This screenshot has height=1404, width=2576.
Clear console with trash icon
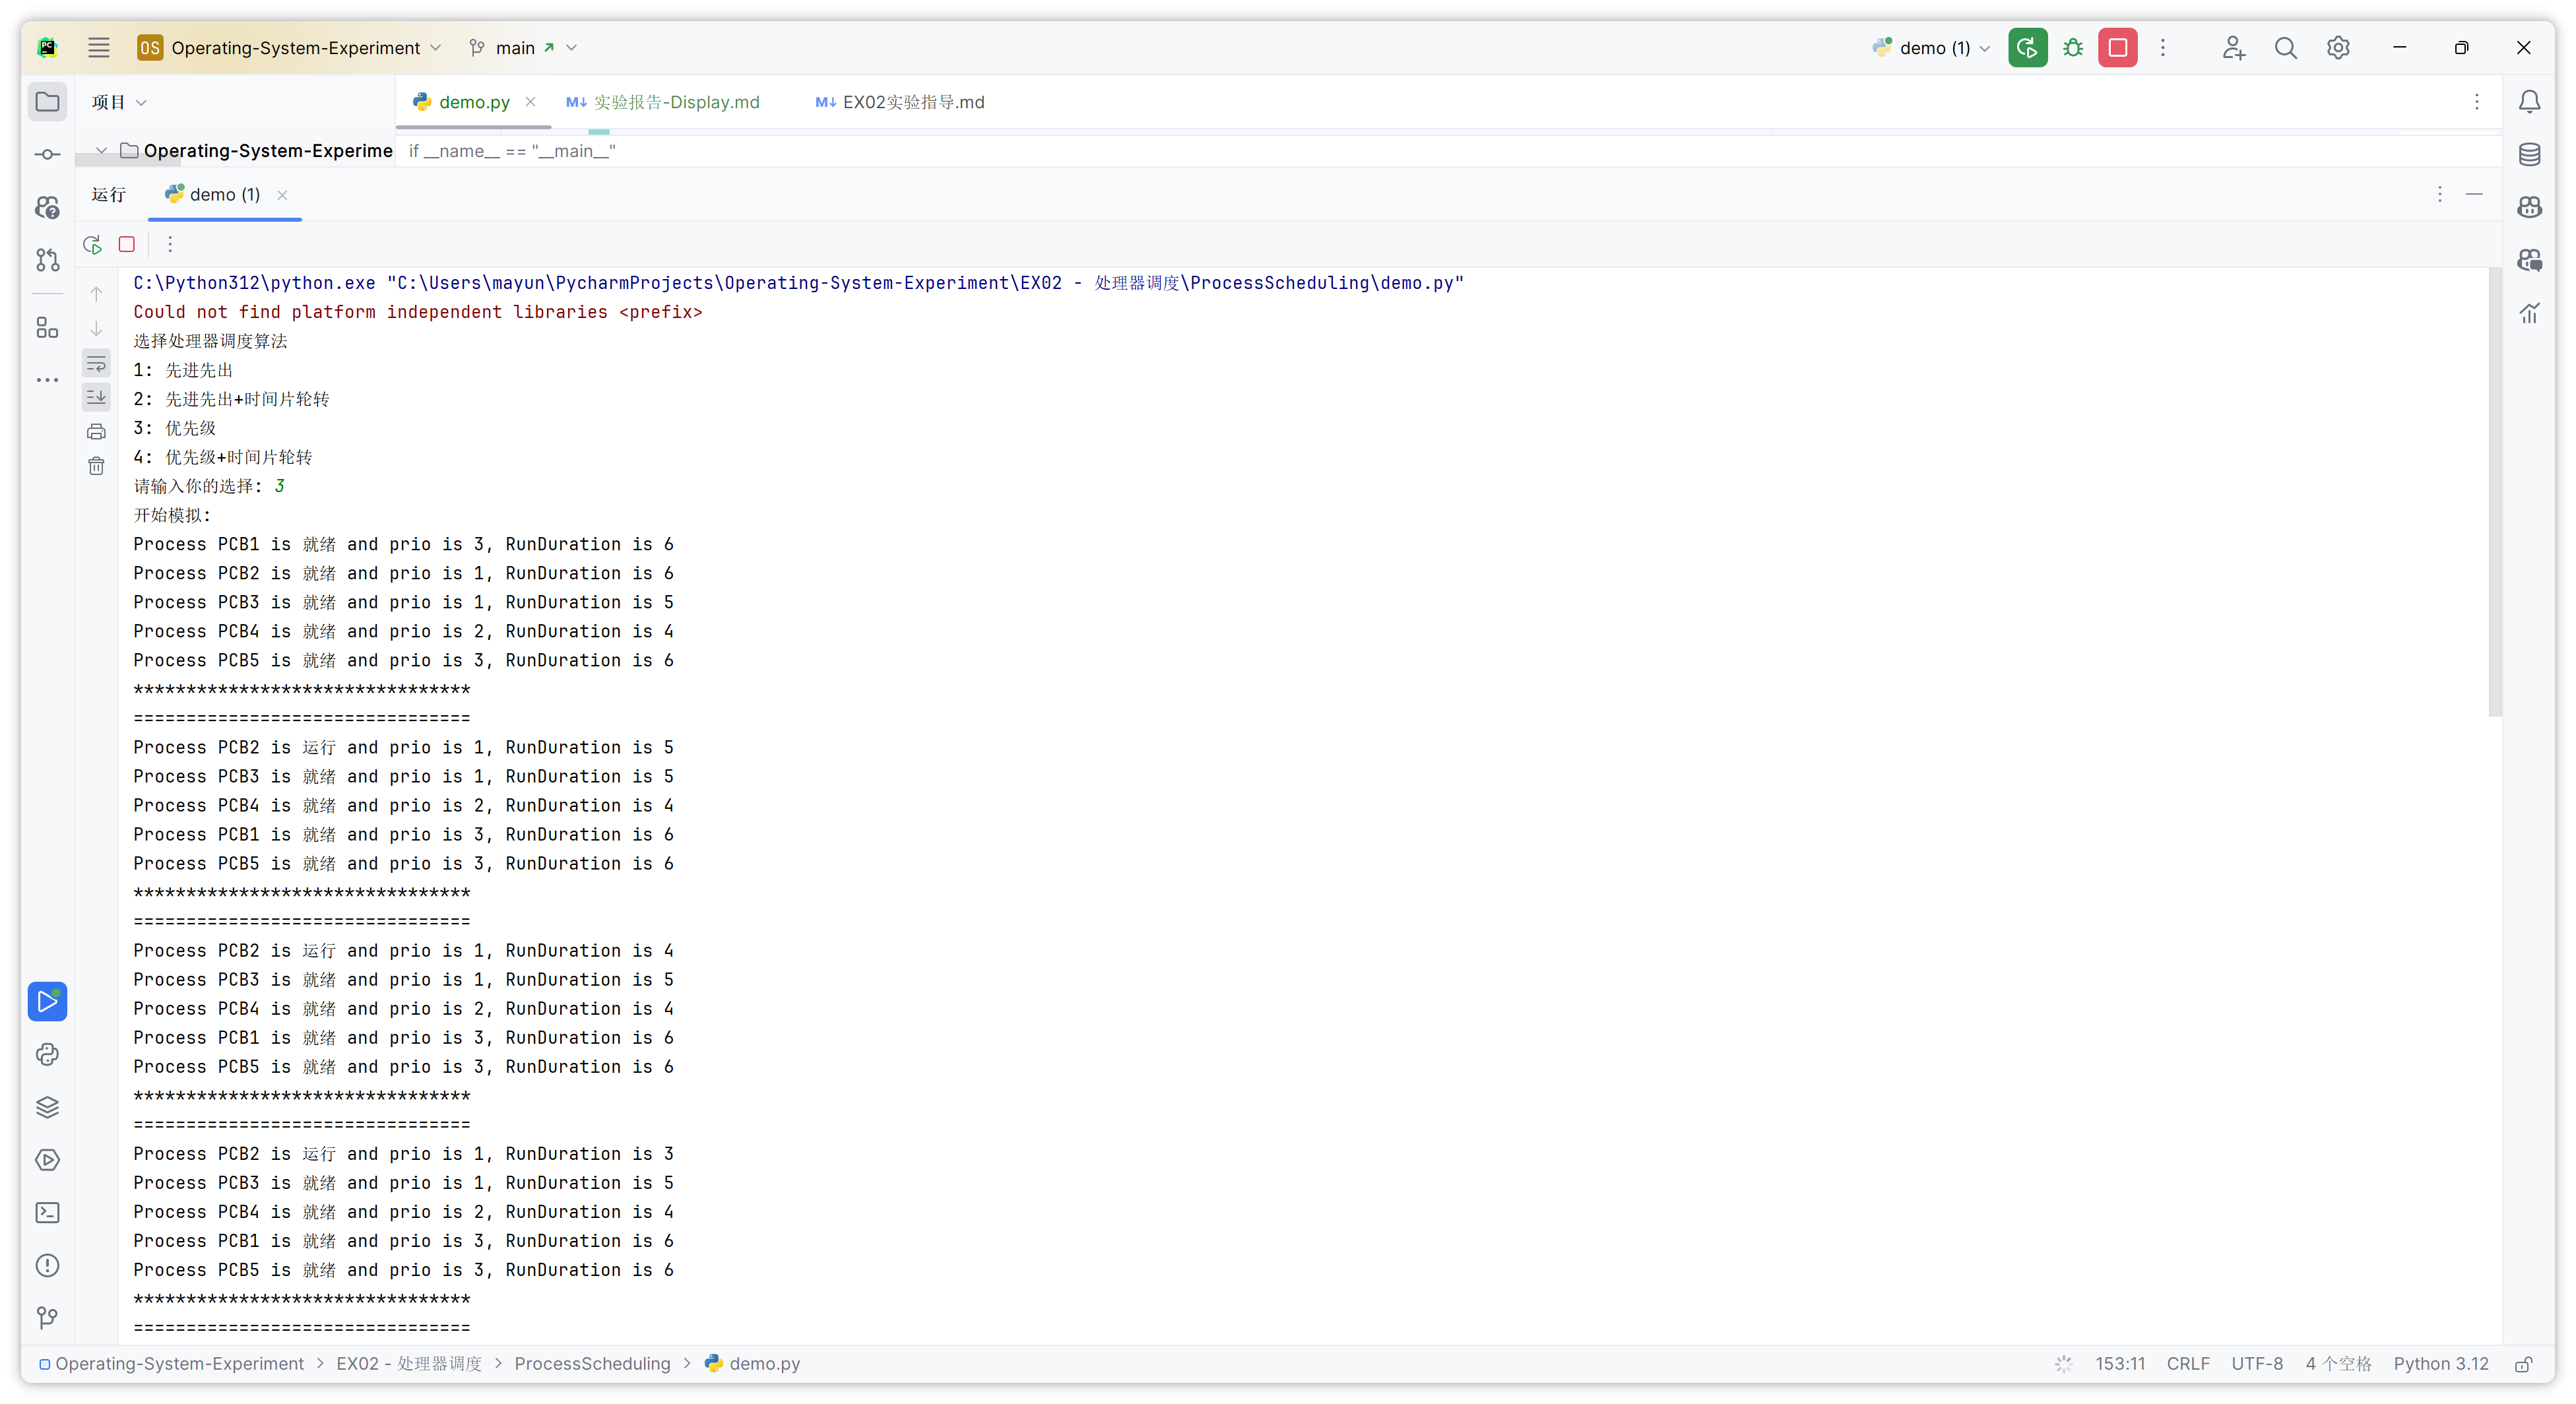tap(96, 466)
